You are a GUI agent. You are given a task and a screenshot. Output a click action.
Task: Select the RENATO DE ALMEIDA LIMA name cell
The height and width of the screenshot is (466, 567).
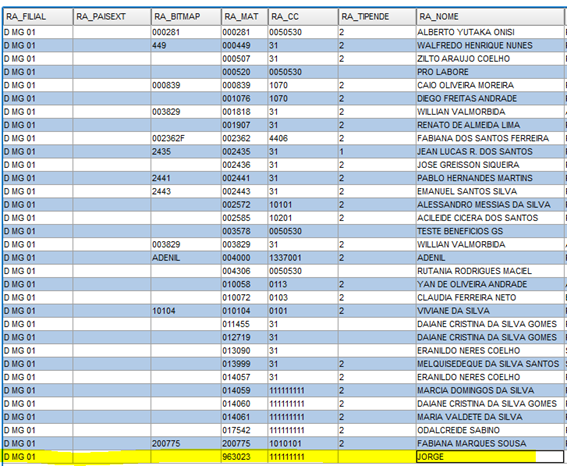(x=490, y=125)
